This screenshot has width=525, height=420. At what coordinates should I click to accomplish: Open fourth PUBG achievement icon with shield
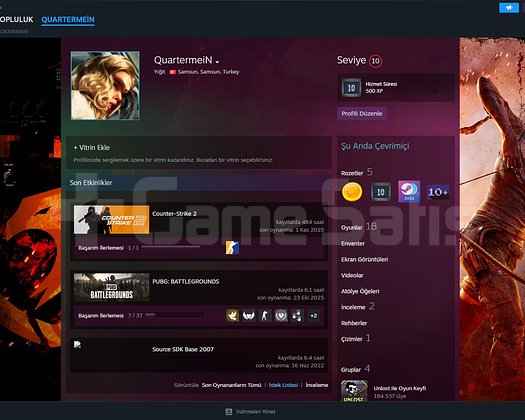click(x=281, y=316)
